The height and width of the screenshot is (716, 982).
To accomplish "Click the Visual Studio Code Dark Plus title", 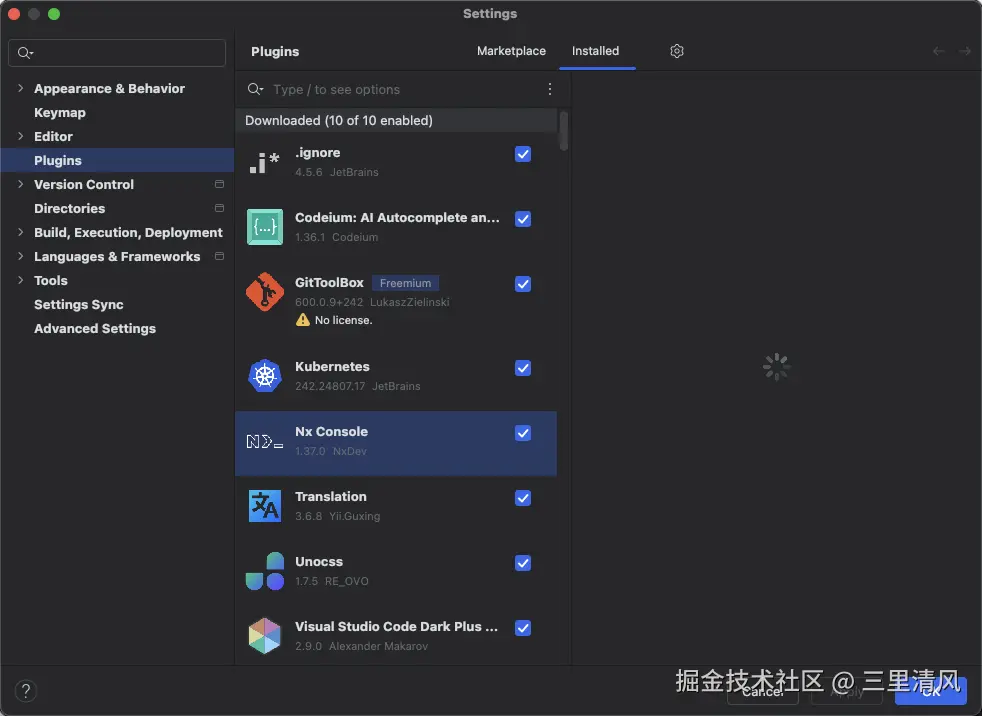I will [396, 626].
